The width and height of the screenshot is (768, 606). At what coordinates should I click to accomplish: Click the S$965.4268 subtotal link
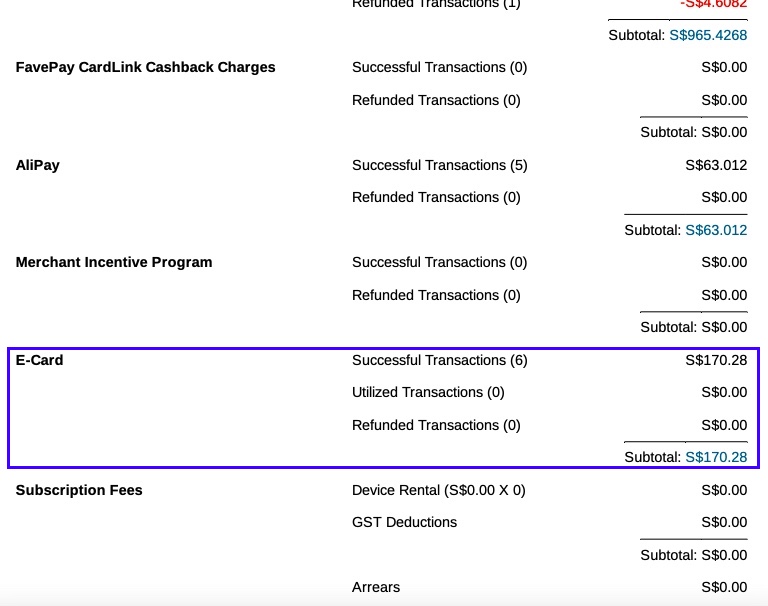tap(708, 35)
